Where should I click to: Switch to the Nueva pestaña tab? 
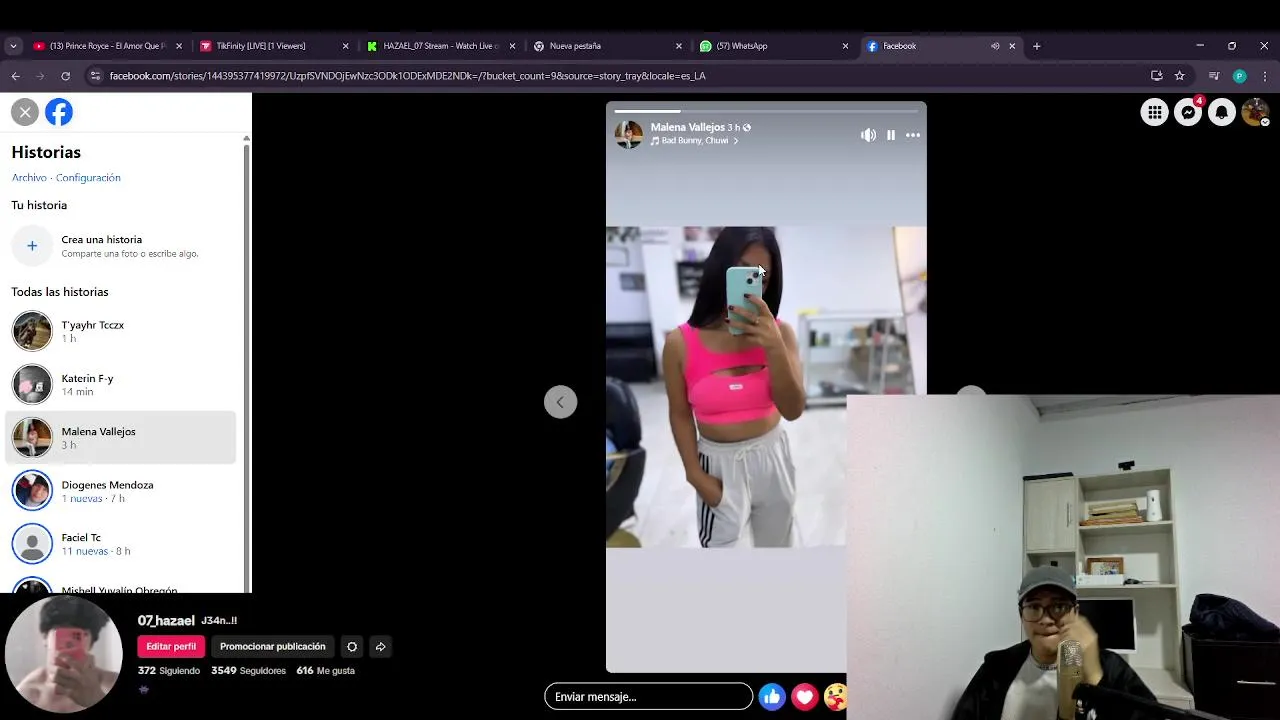coord(608,46)
